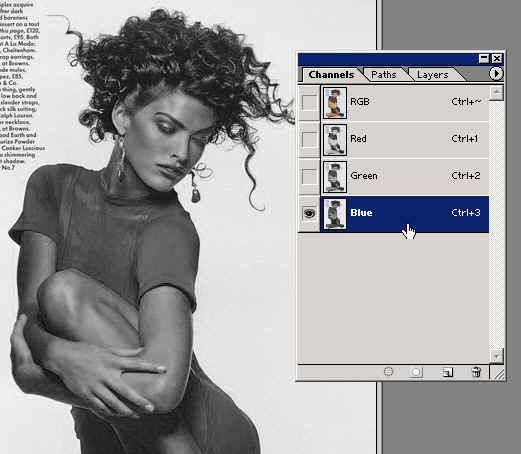
Task: Hide the Blue channel eye icon
Action: click(309, 213)
